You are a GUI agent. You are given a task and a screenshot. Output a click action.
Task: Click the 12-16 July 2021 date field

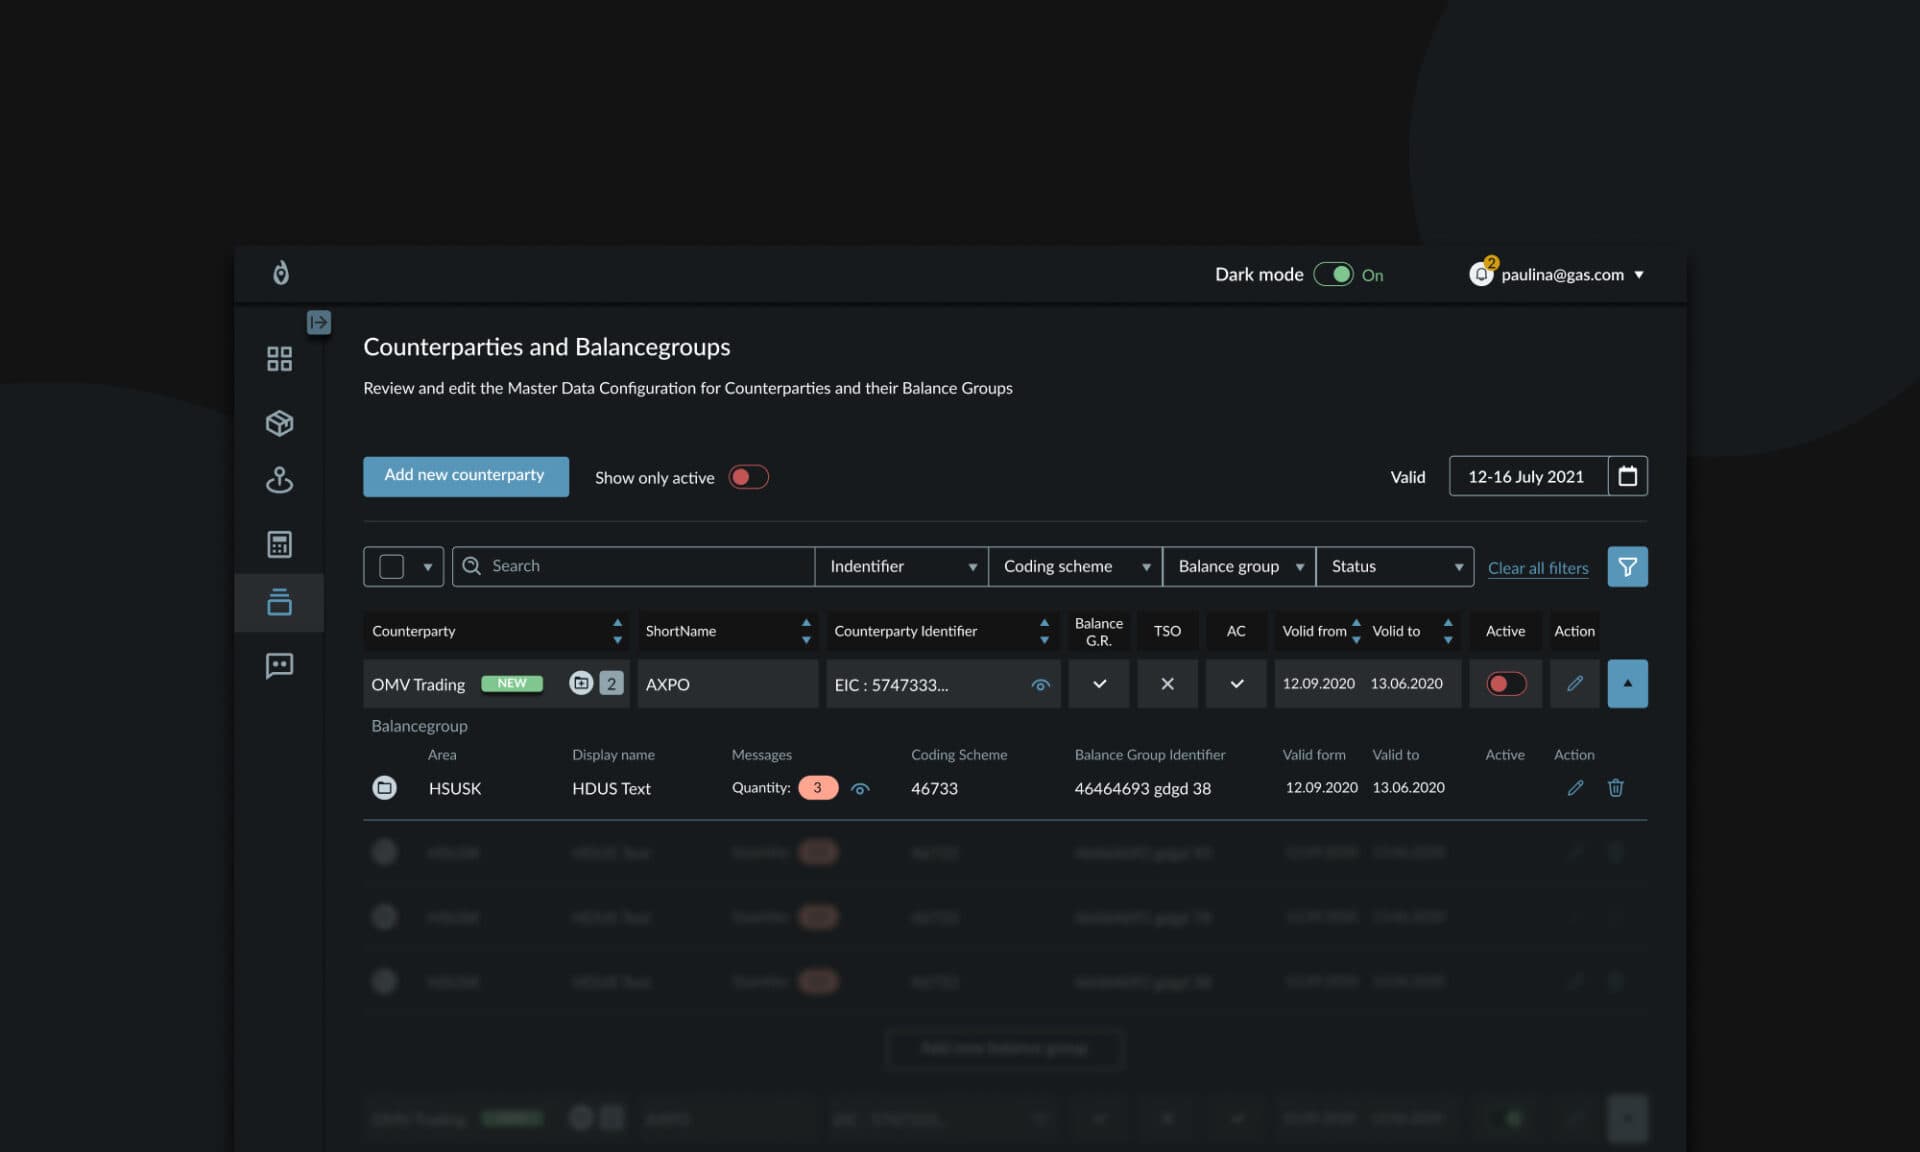[x=1527, y=476]
